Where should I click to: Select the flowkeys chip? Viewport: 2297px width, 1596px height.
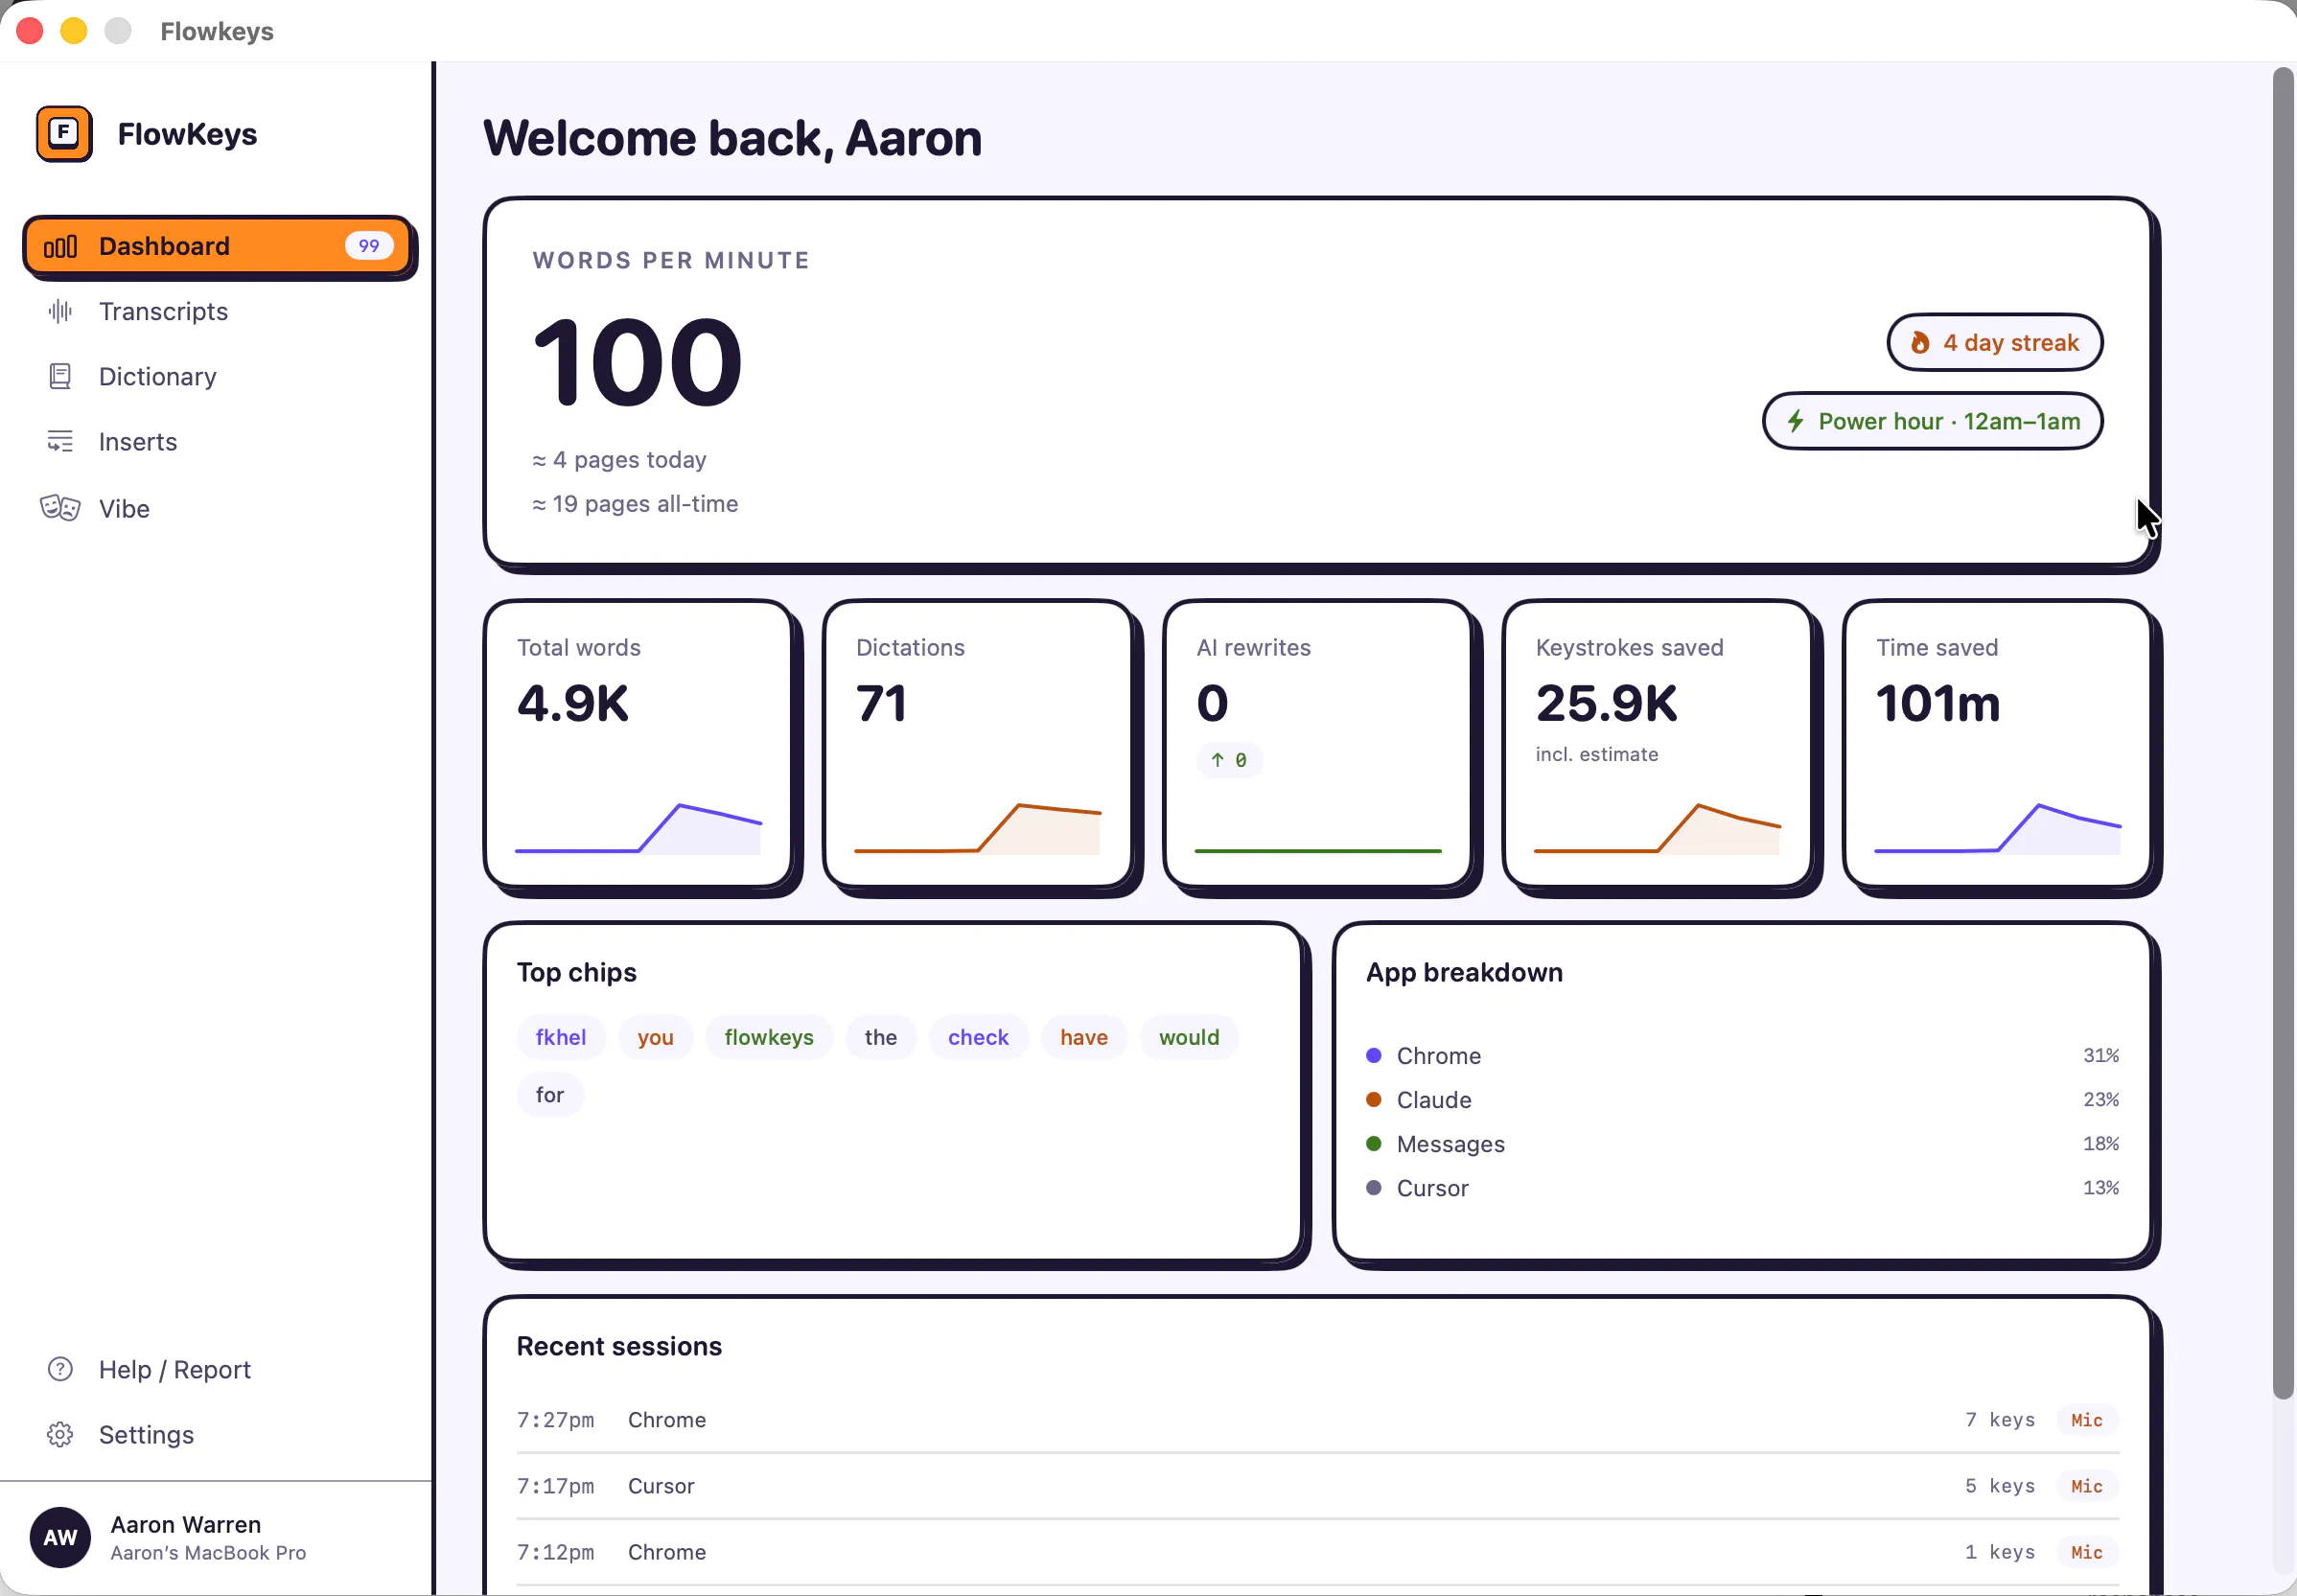769,1037
